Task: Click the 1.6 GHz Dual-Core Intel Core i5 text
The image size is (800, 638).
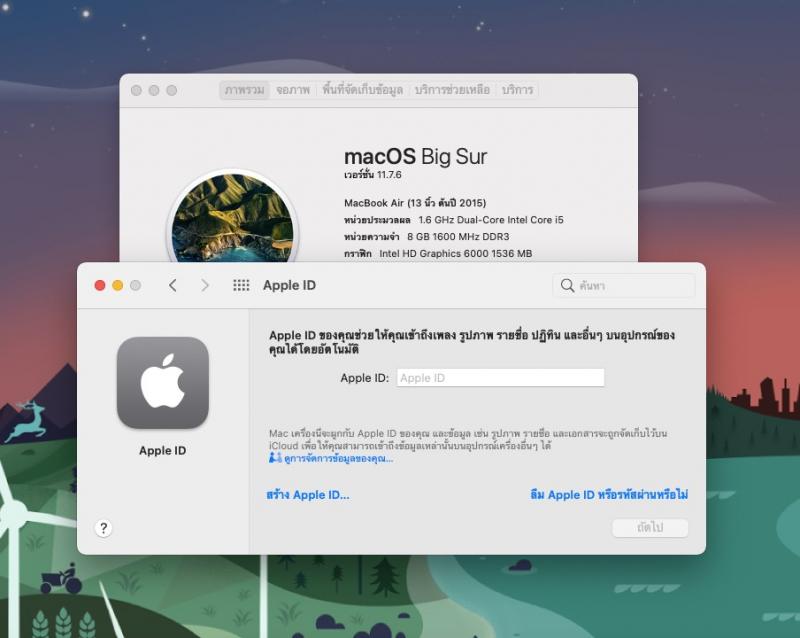Action: [491, 220]
